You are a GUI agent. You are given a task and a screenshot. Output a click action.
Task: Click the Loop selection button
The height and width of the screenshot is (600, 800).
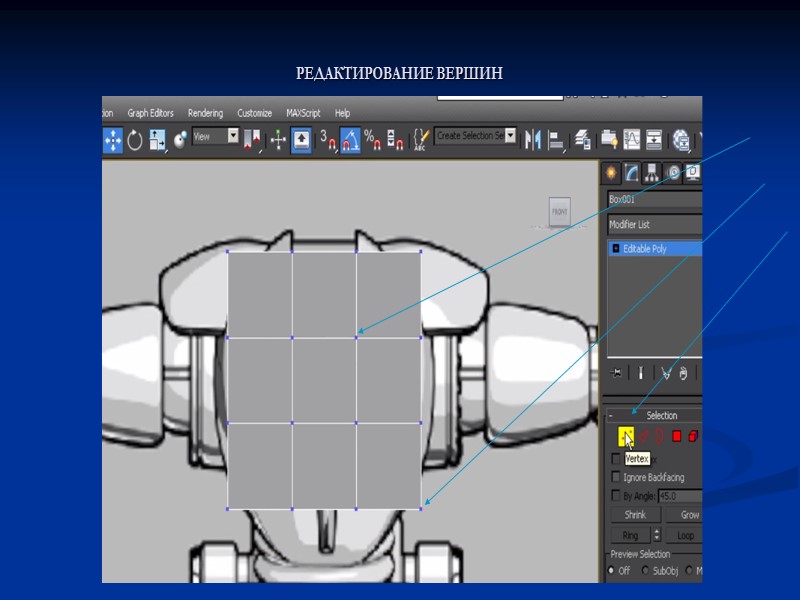click(685, 536)
